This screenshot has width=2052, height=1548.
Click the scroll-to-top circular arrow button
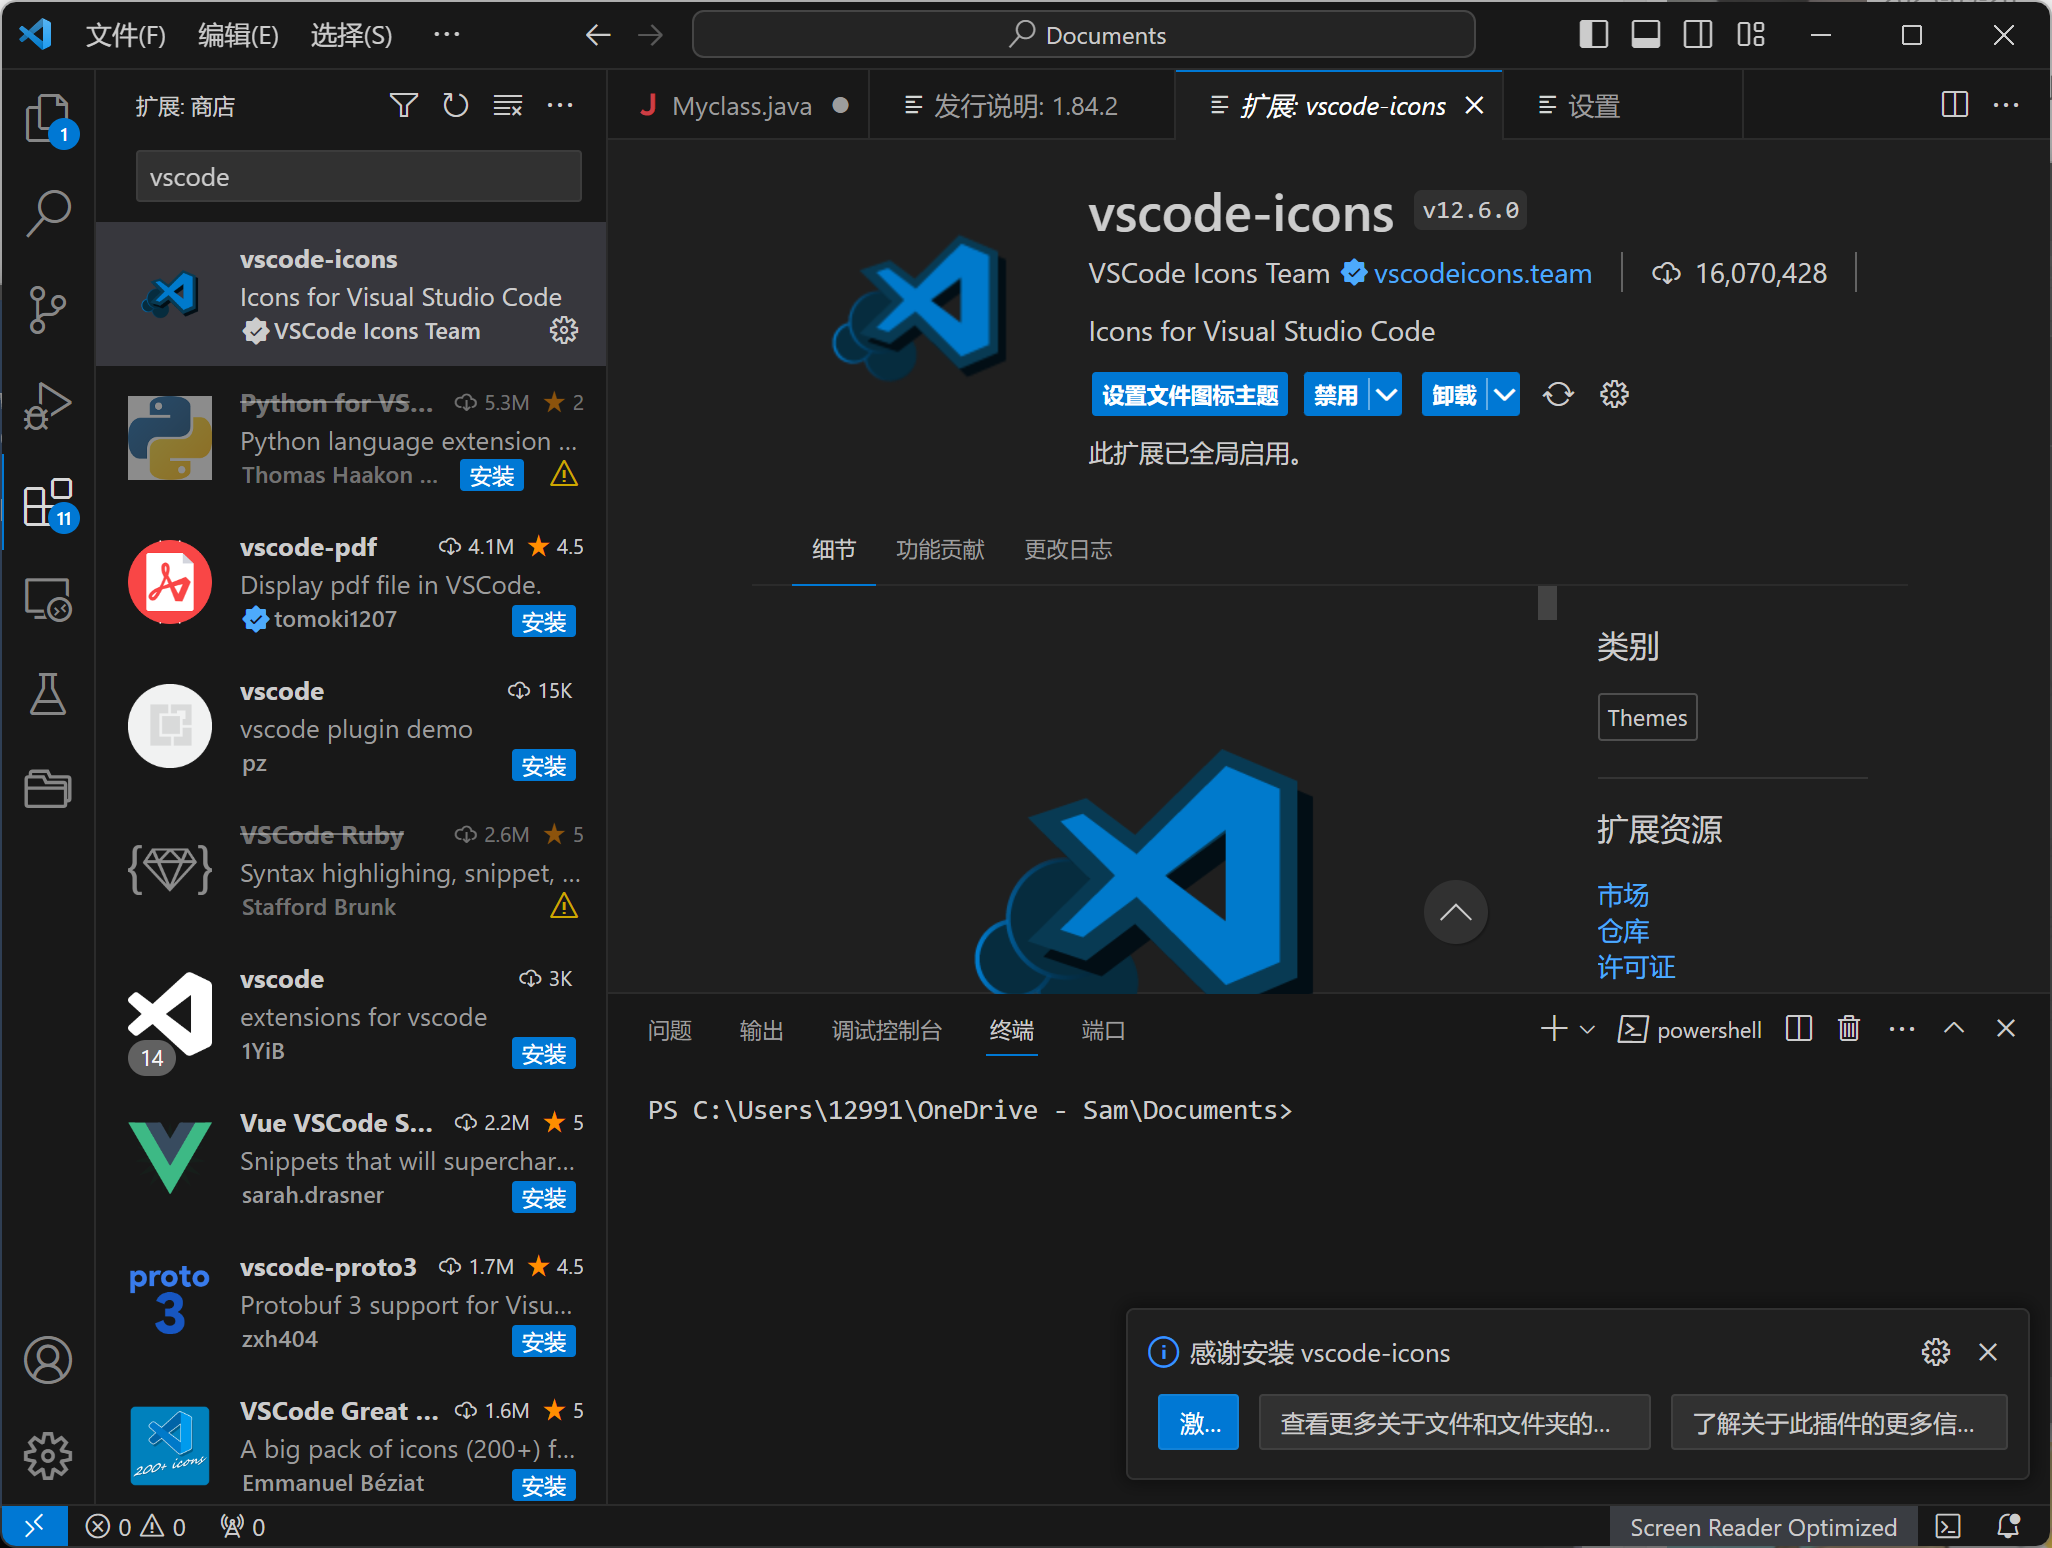click(1456, 912)
